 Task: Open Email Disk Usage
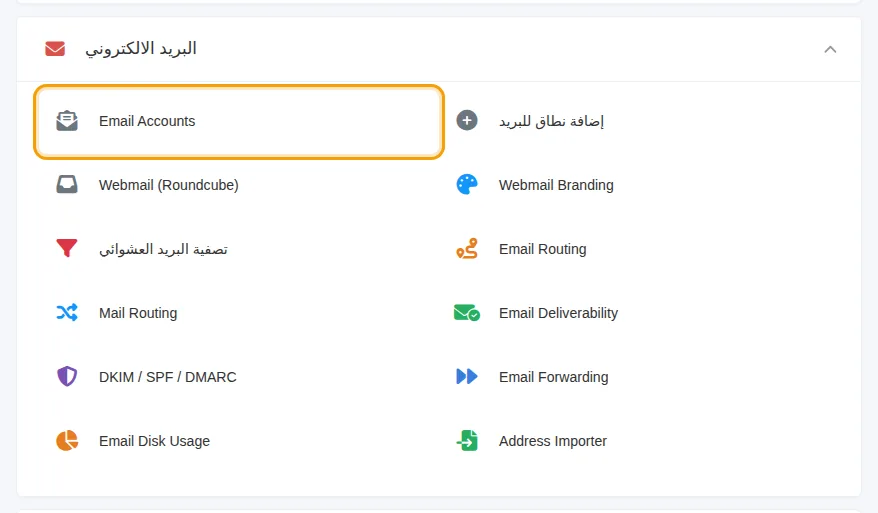tap(154, 441)
